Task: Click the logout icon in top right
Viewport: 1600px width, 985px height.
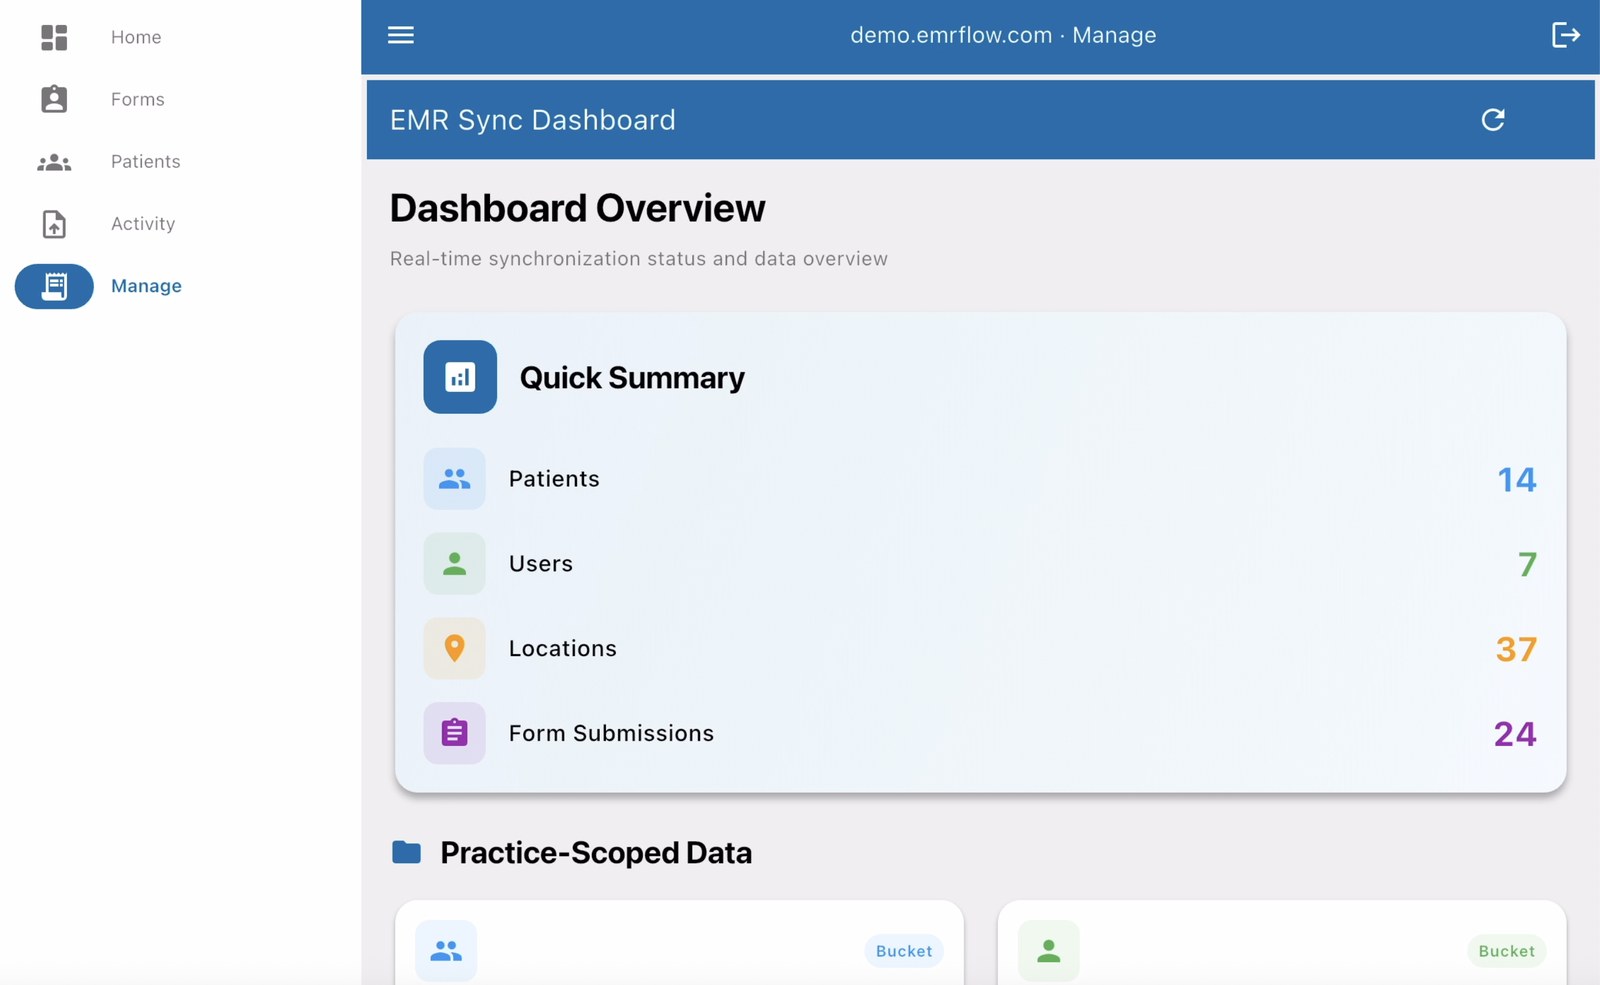Action: click(1564, 35)
